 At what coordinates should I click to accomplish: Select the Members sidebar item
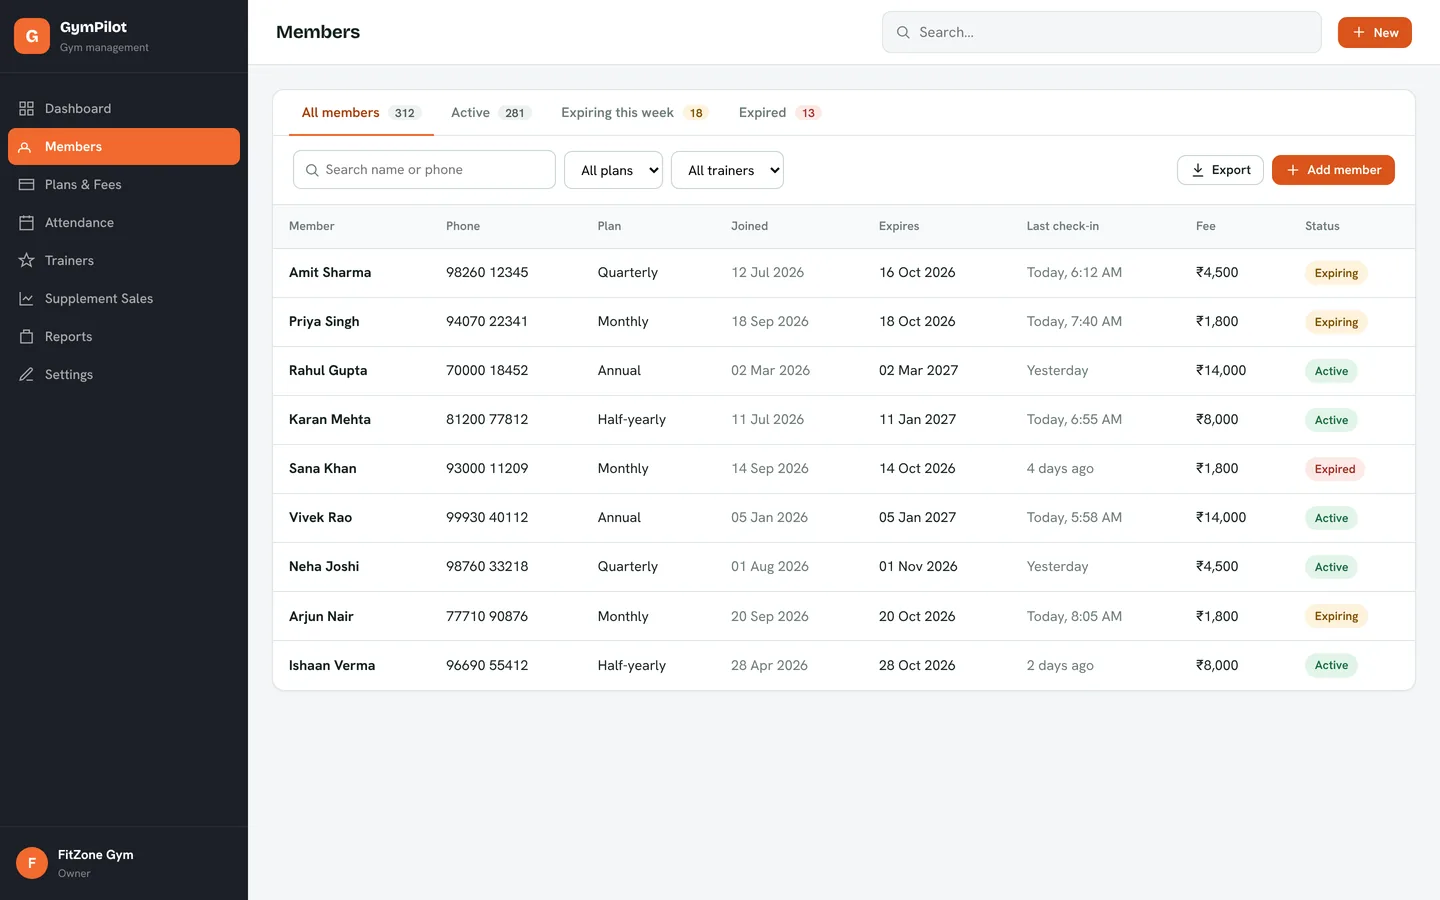point(124,146)
